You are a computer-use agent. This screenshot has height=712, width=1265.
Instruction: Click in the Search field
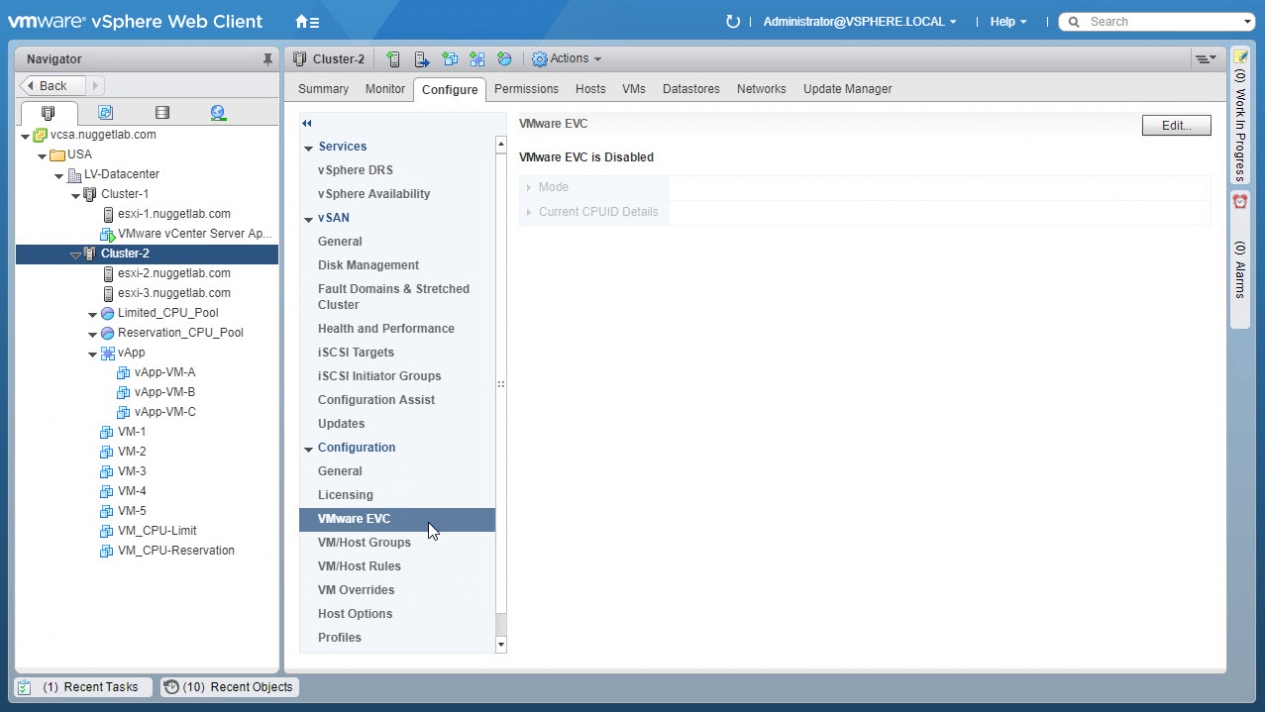pyautogui.click(x=1160, y=21)
